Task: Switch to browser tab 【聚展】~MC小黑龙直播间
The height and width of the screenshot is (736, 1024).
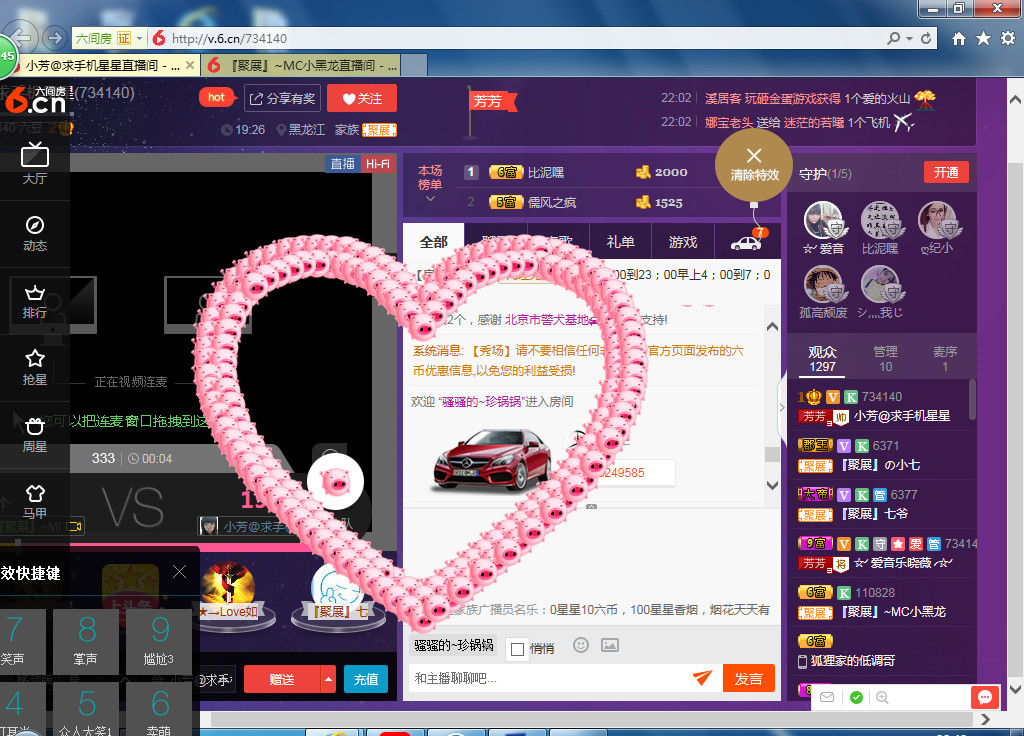Action: (x=301, y=65)
